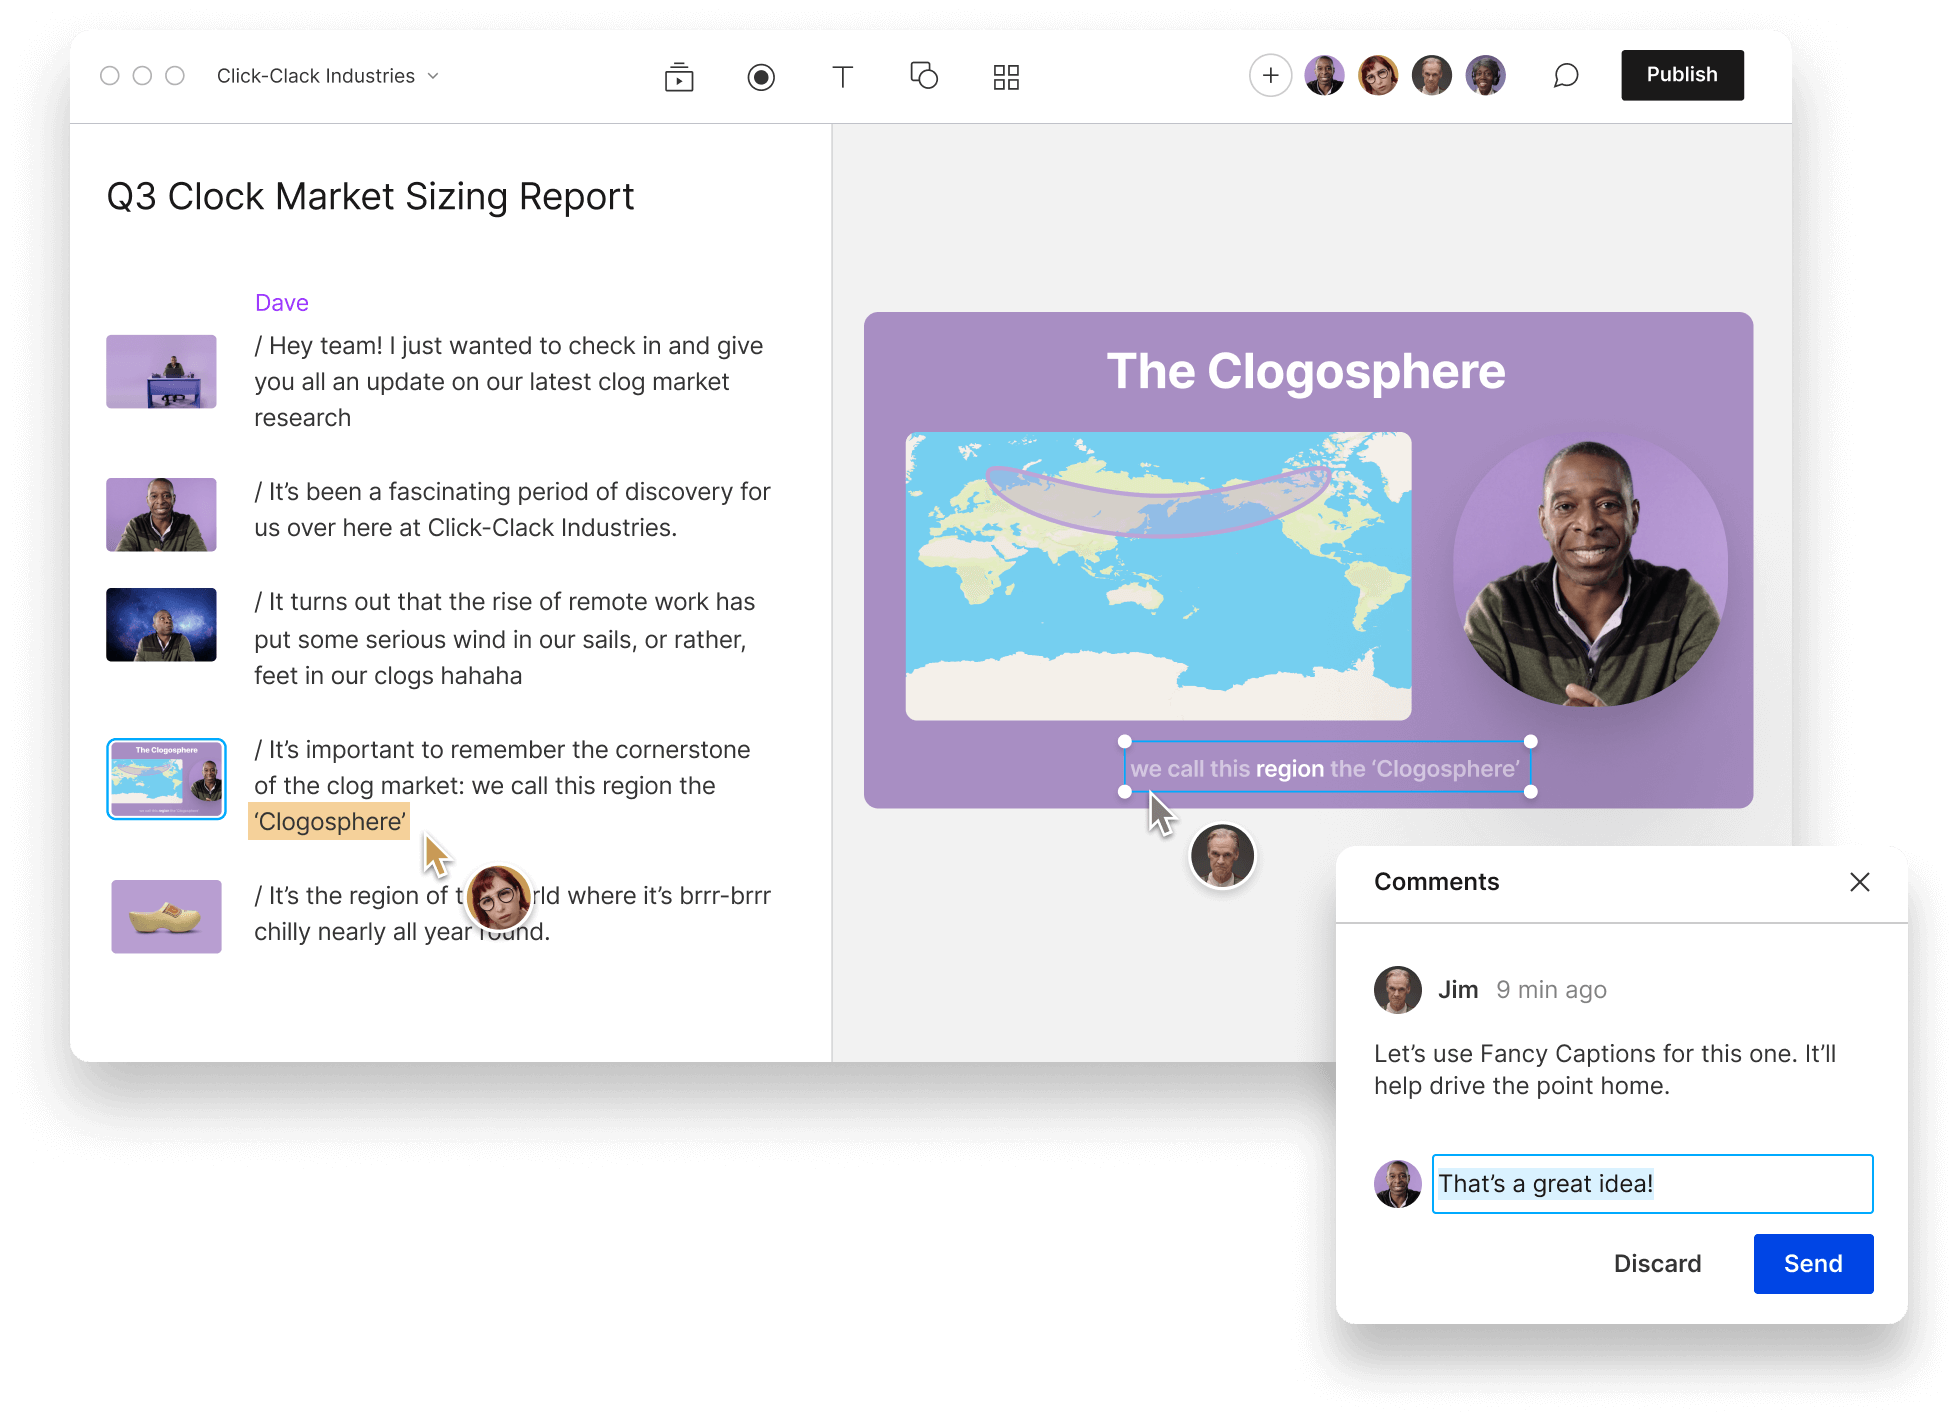Screen dimensions: 1958x1414
Task: Toggle the third collaborator avatar profile
Action: tap(1434, 75)
